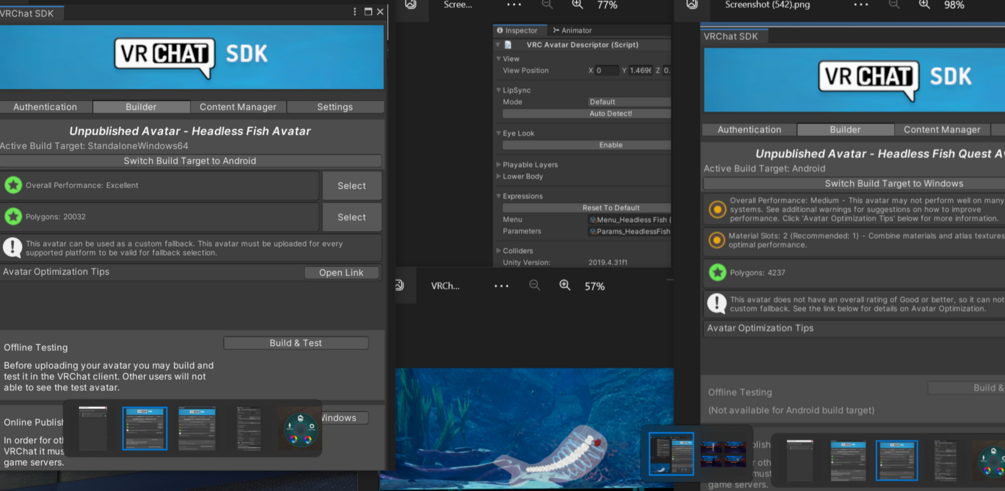Zoom out in the 57% photo window
Viewport: 1005px width, 491px height.
click(x=534, y=285)
